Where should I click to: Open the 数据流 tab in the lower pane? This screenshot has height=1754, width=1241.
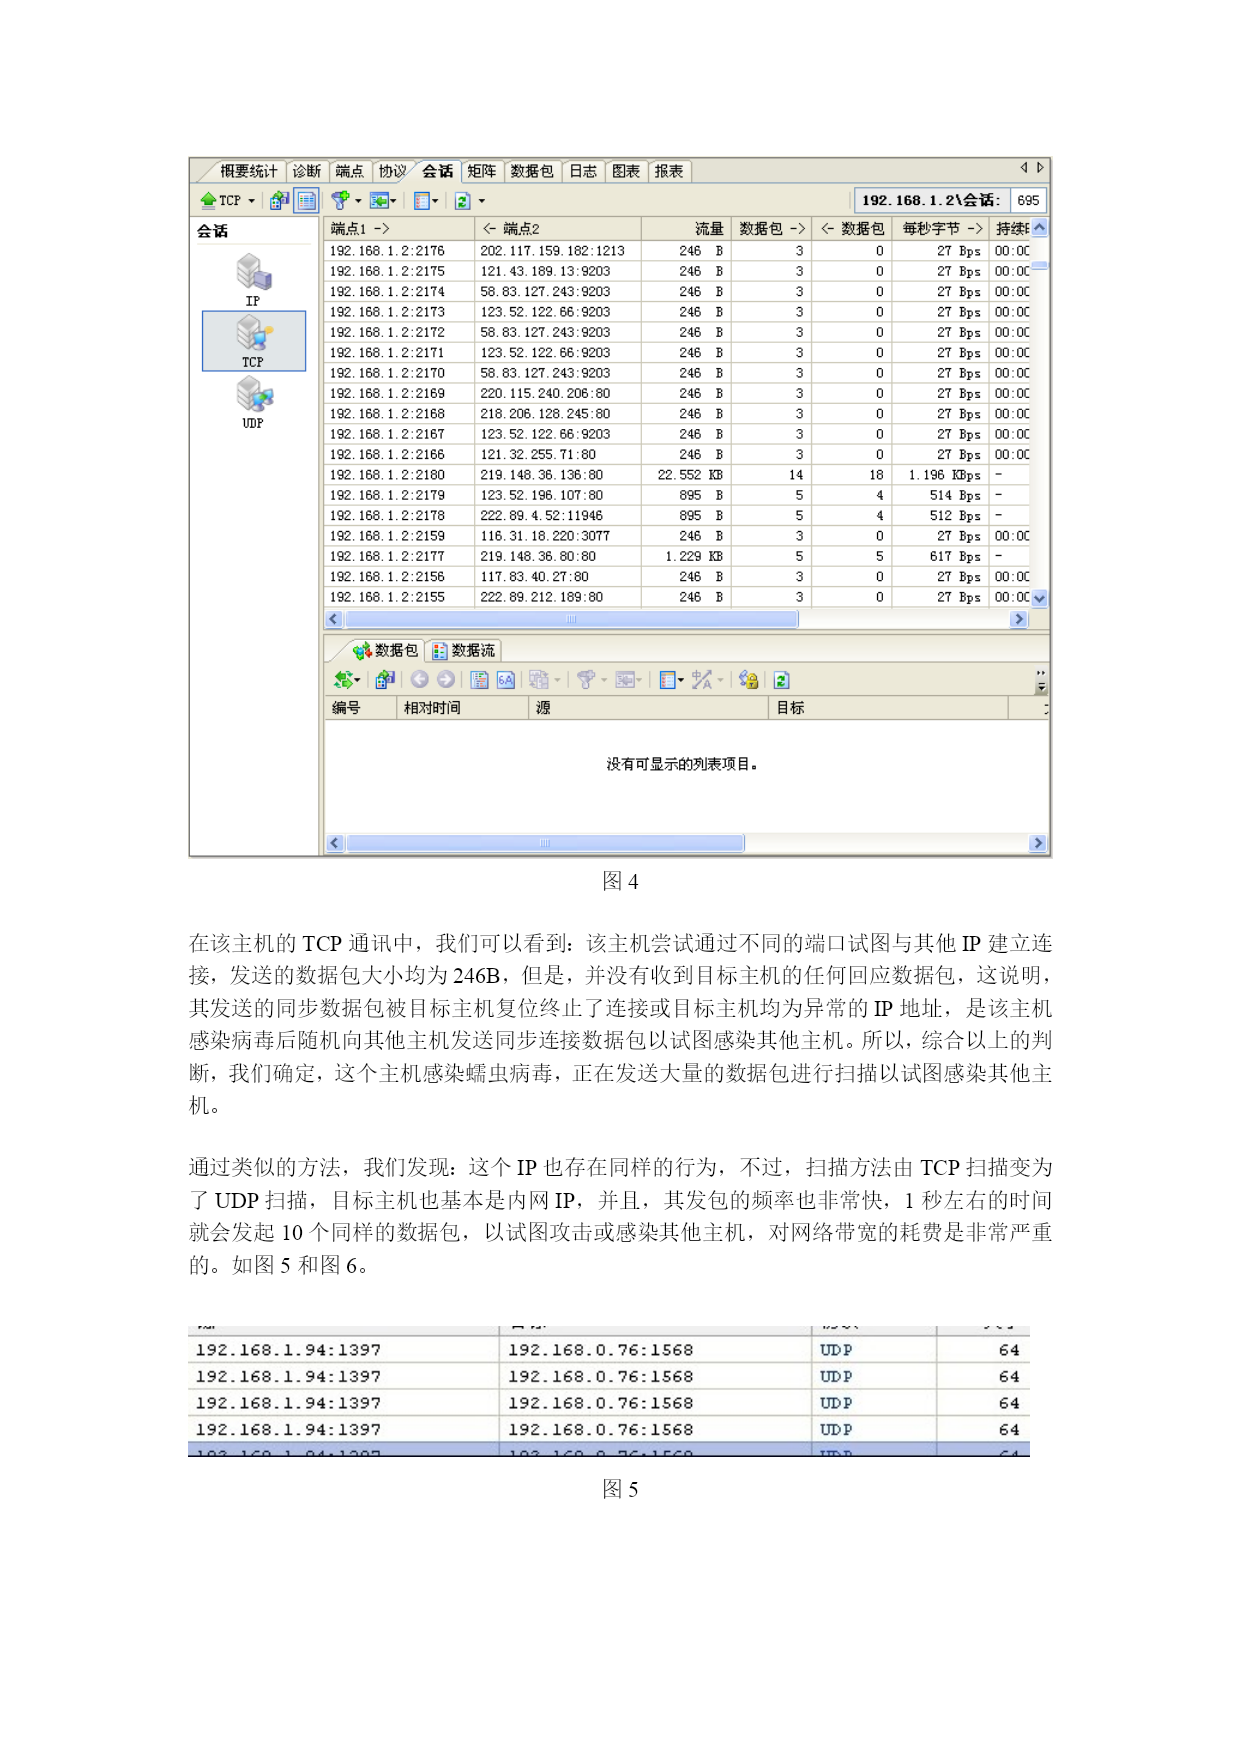(x=464, y=651)
